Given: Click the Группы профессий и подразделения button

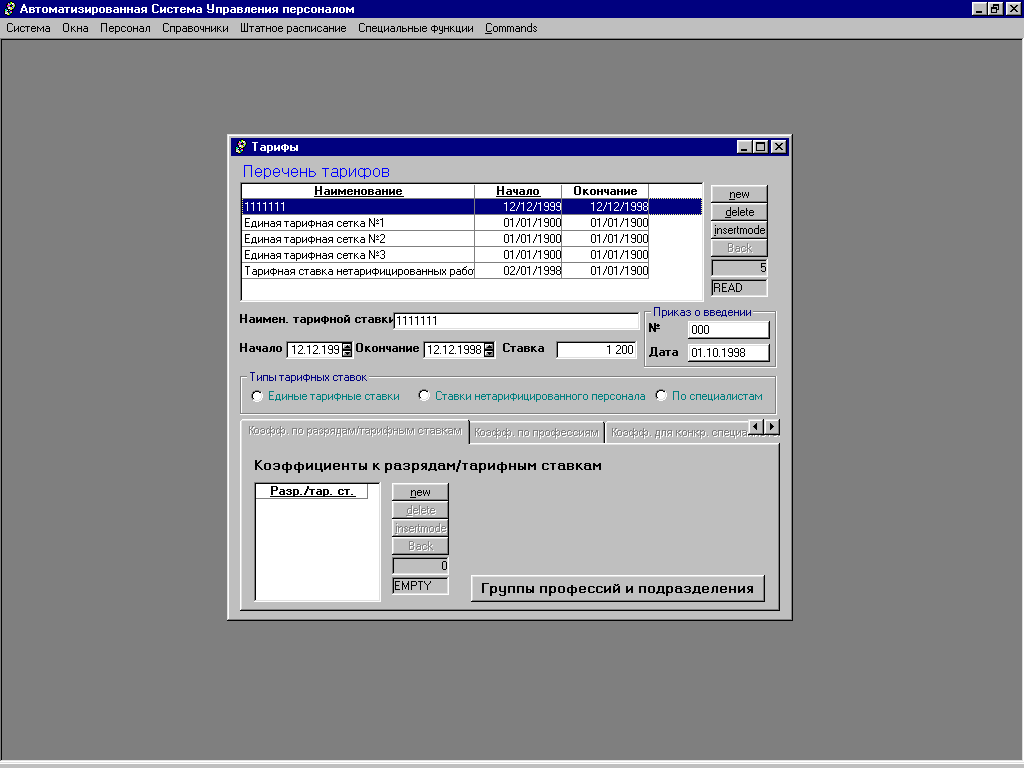Looking at the screenshot, I should pyautogui.click(x=617, y=588).
